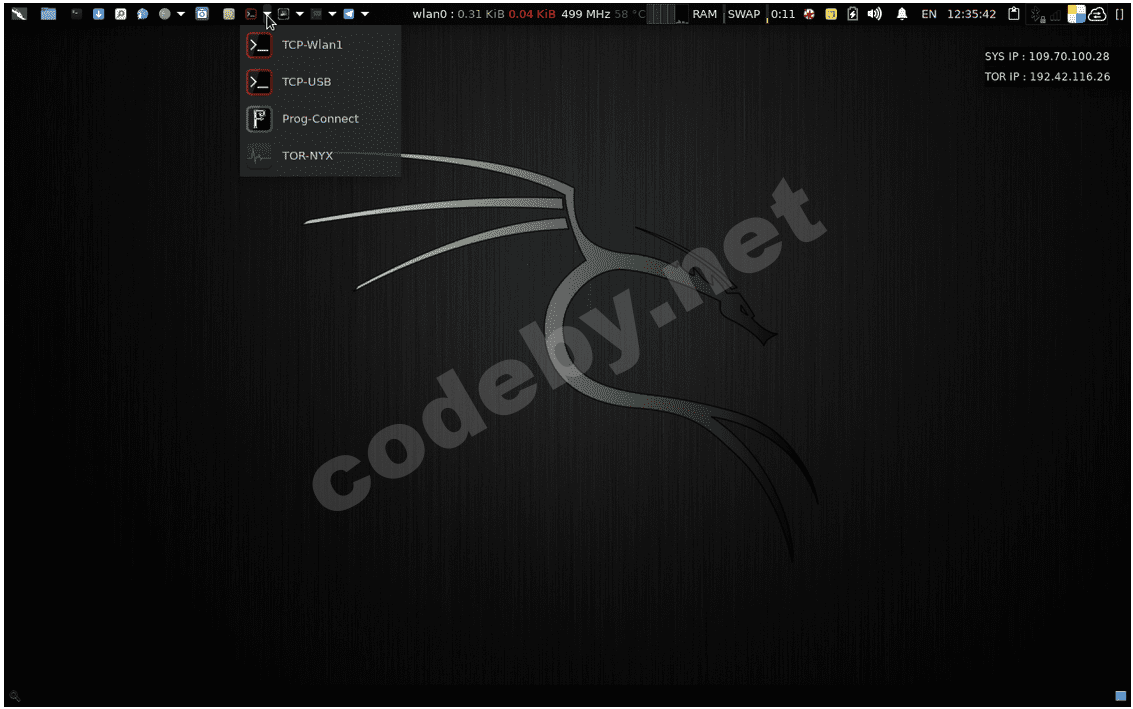Screen dimensions: 1133x709
Task: Select TCP-USB from the launcher menu
Action: point(320,82)
